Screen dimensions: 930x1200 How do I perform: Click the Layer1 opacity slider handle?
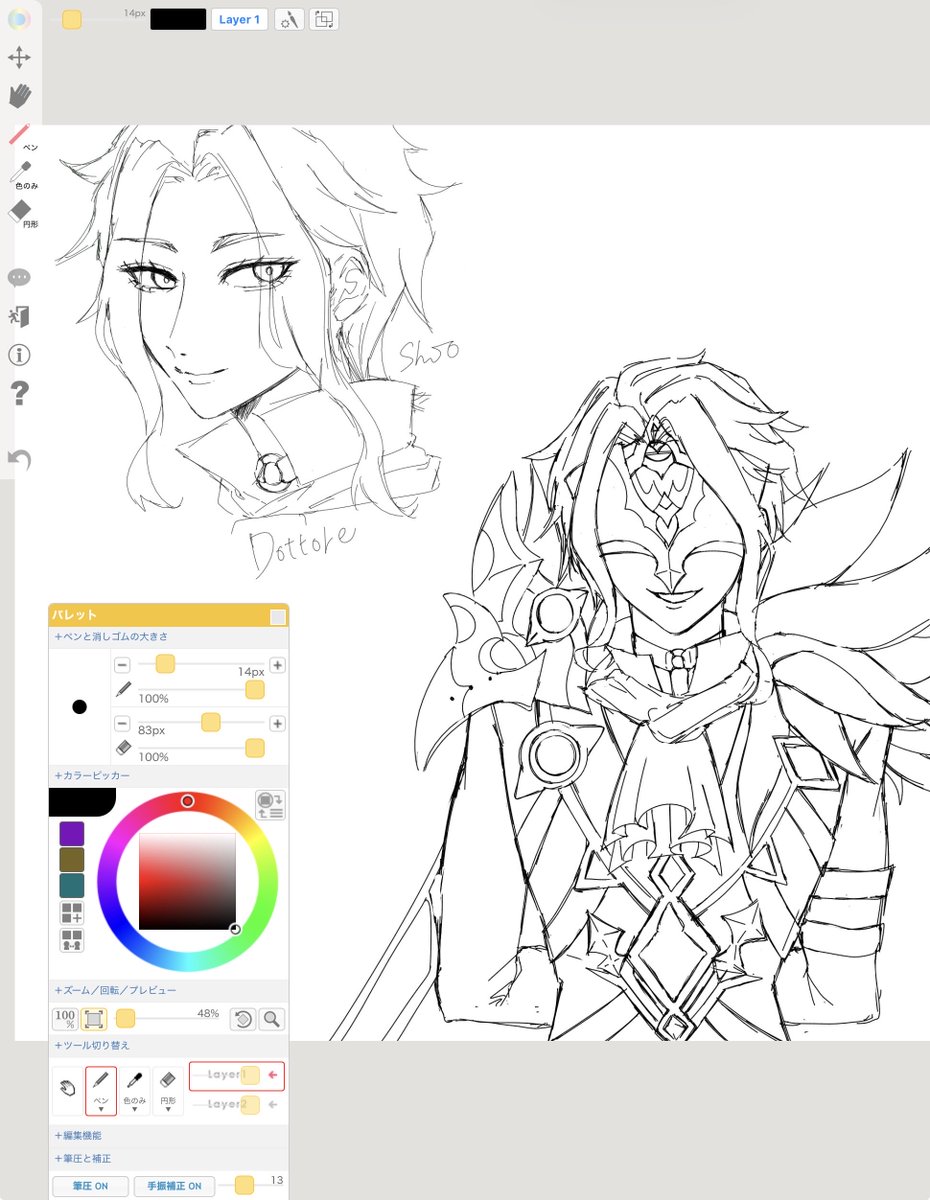point(250,1075)
